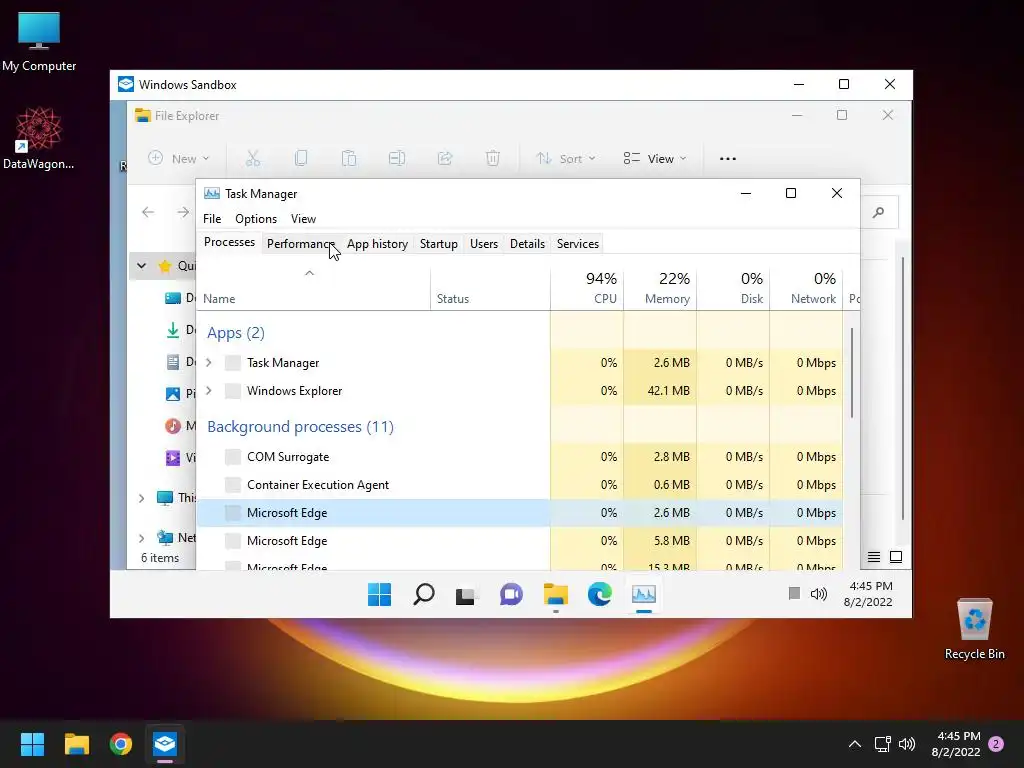
Task: Sort processes by the Name column
Action: tap(313, 288)
